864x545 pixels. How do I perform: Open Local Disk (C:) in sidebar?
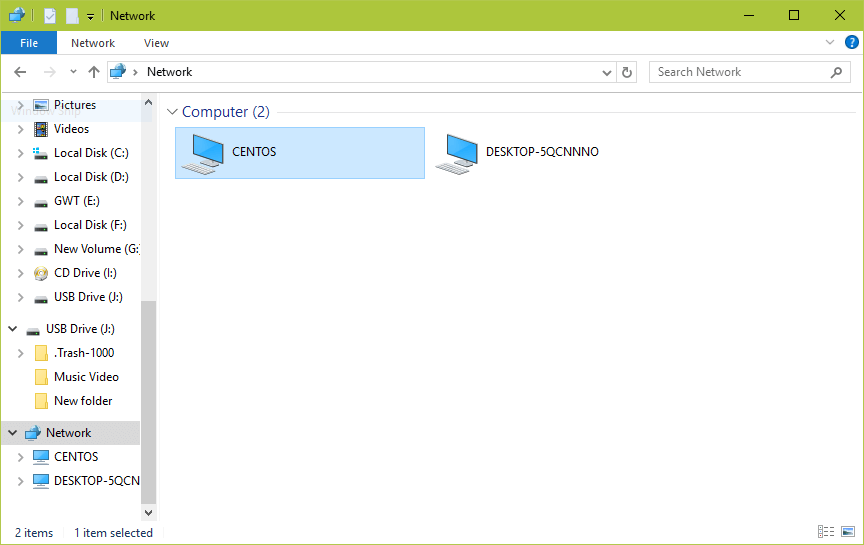(x=91, y=153)
